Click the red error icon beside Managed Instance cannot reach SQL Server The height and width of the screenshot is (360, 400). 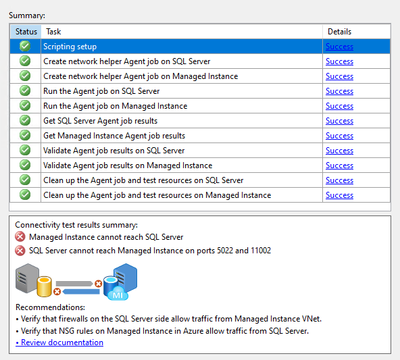point(20,237)
